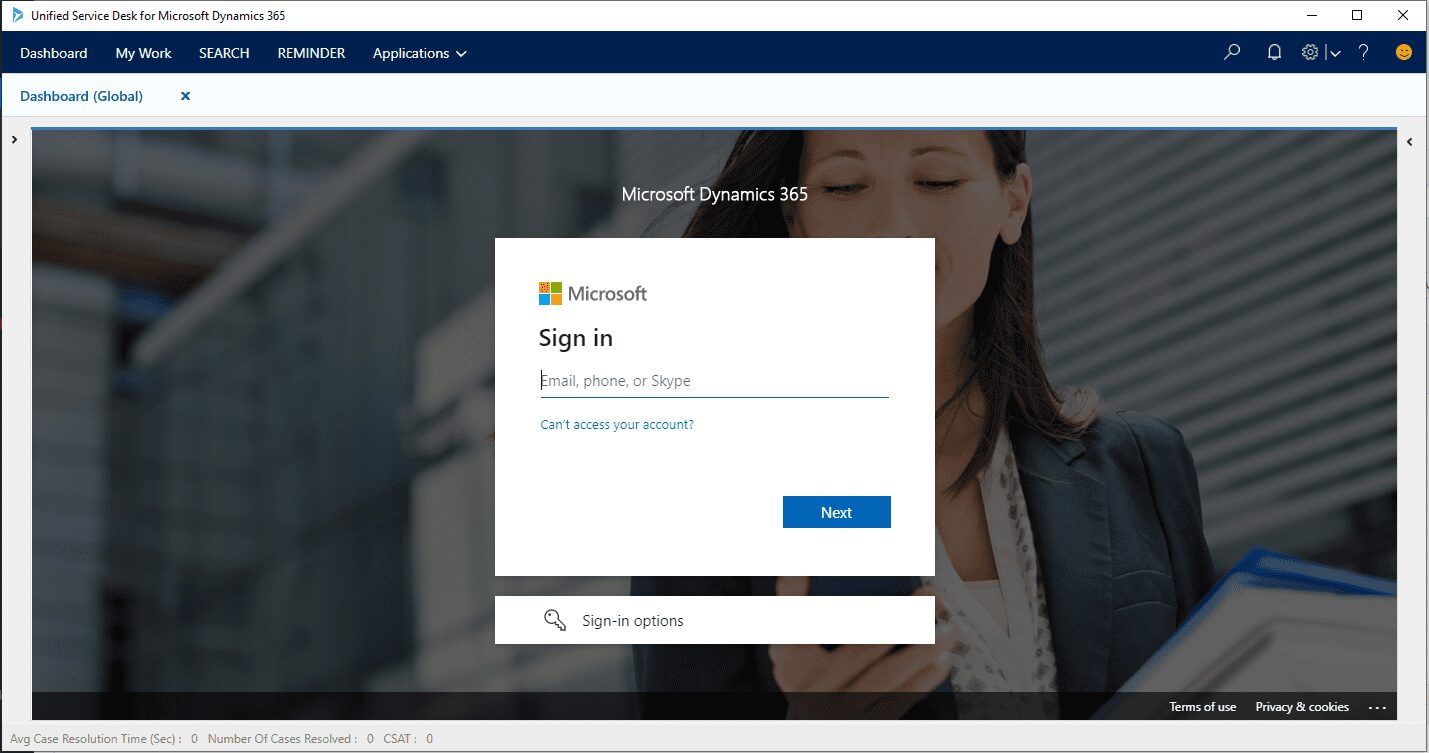Close the Dashboard (Global) tab
Screen dimensions: 1429x753
pos(185,96)
